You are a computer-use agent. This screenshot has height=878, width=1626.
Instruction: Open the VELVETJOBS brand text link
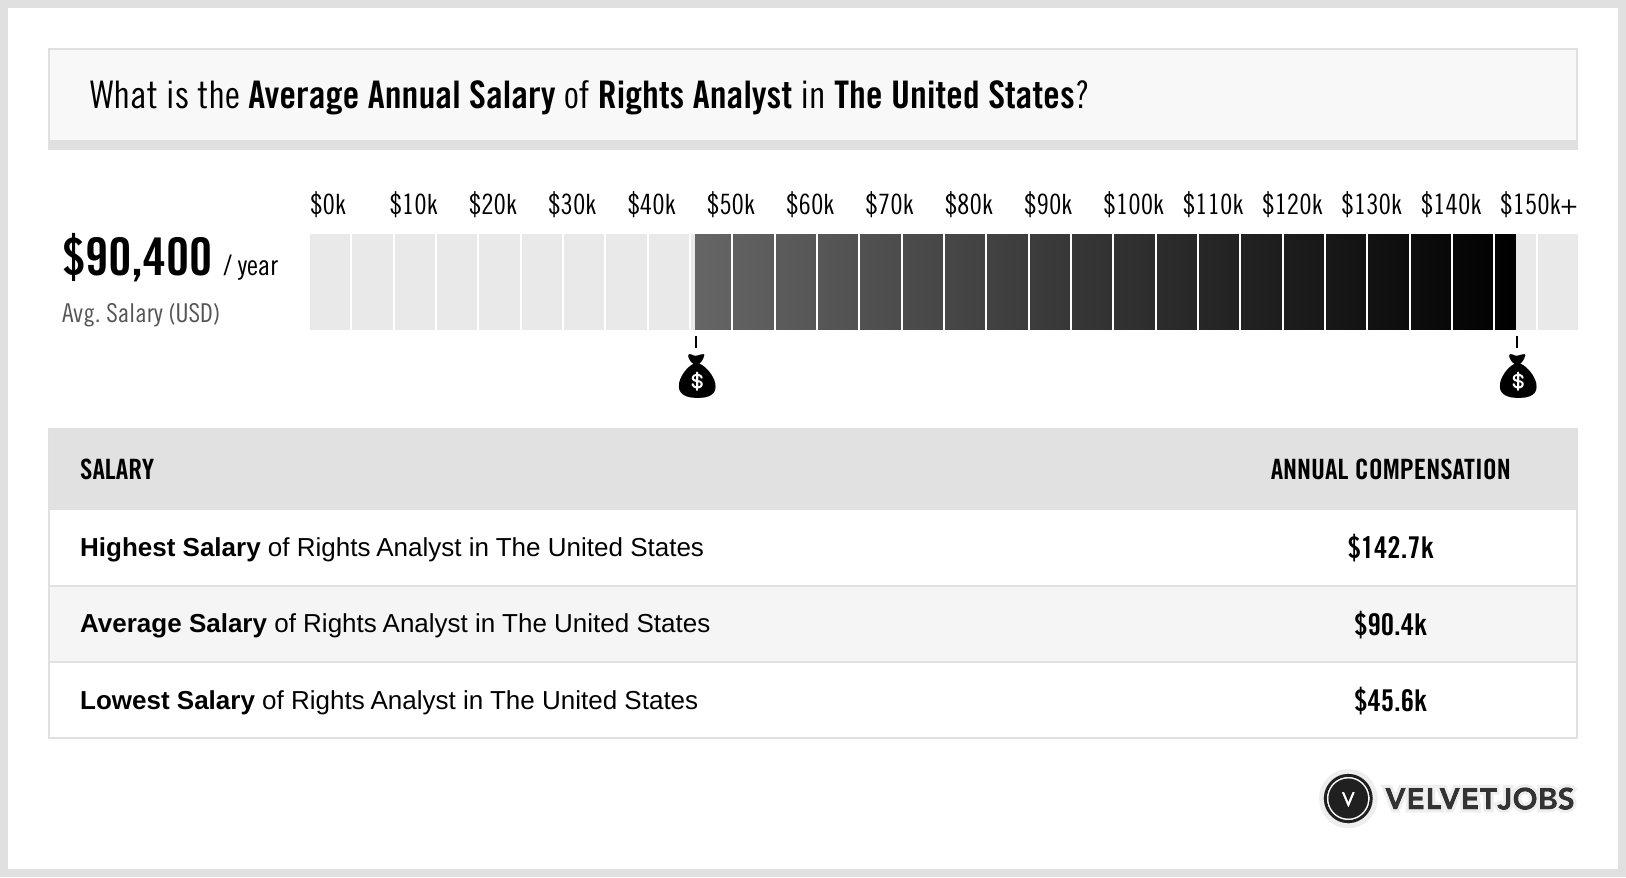[1479, 799]
